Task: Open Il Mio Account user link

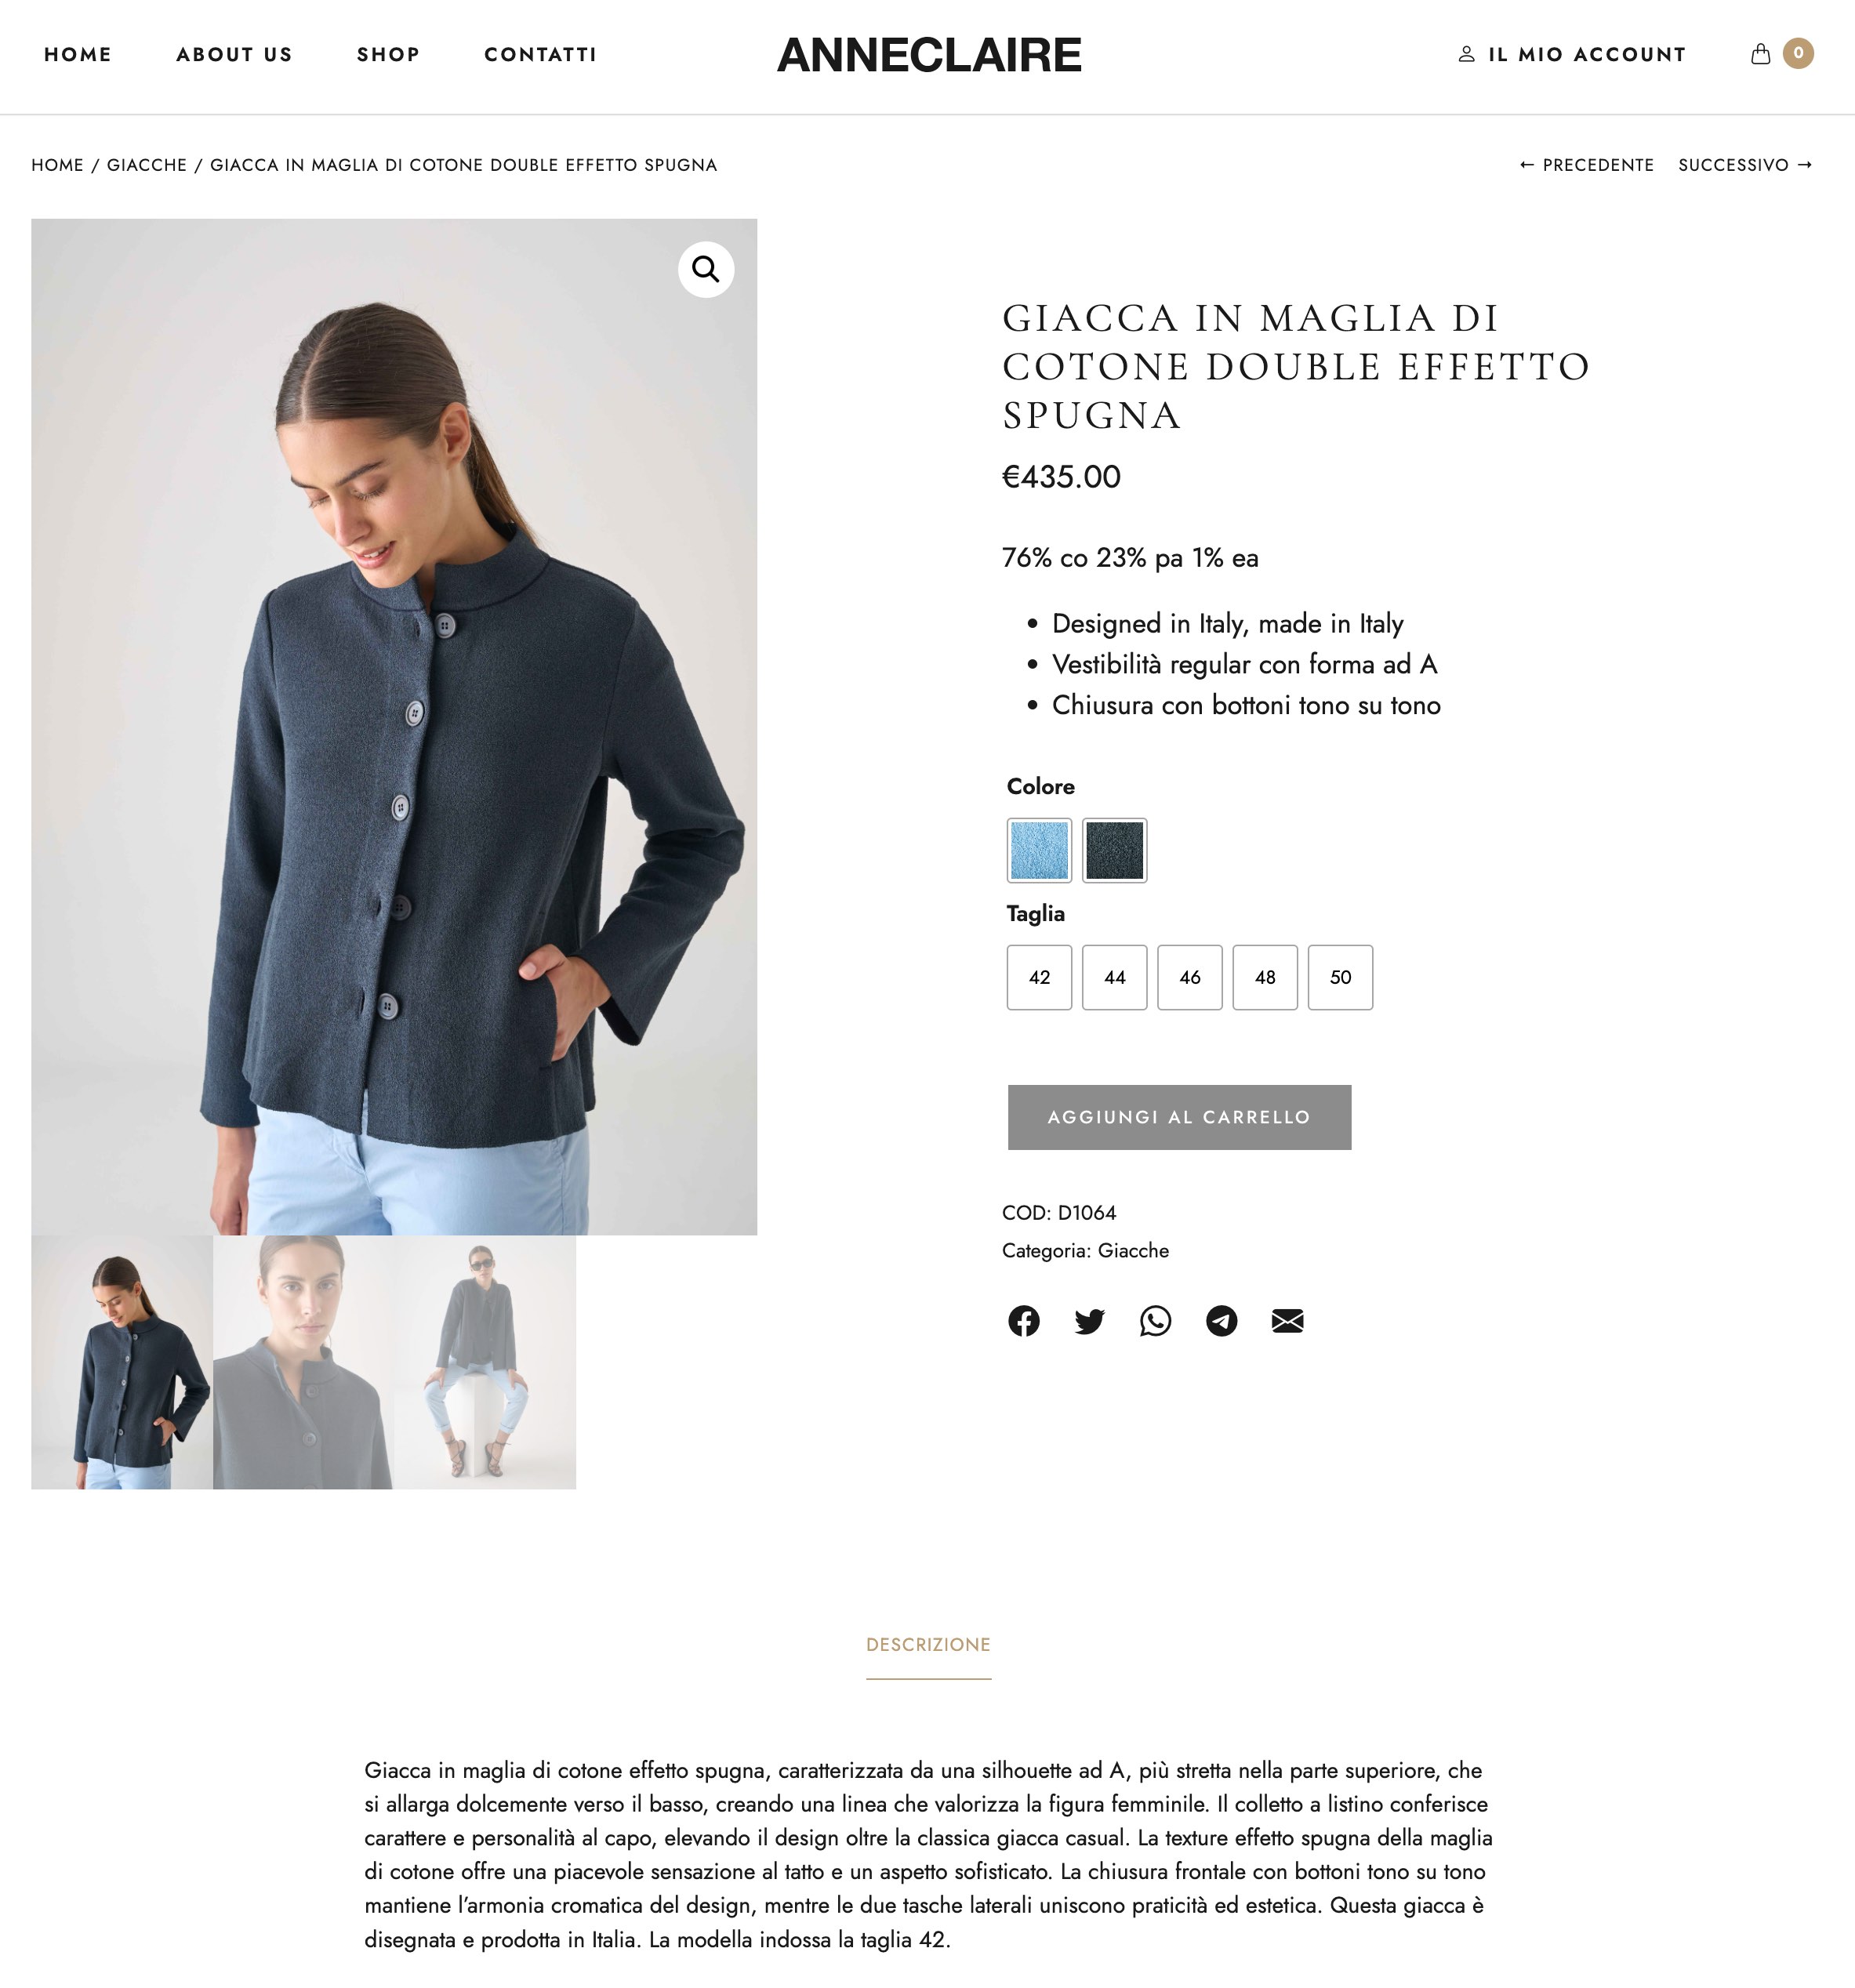Action: click(x=1572, y=54)
